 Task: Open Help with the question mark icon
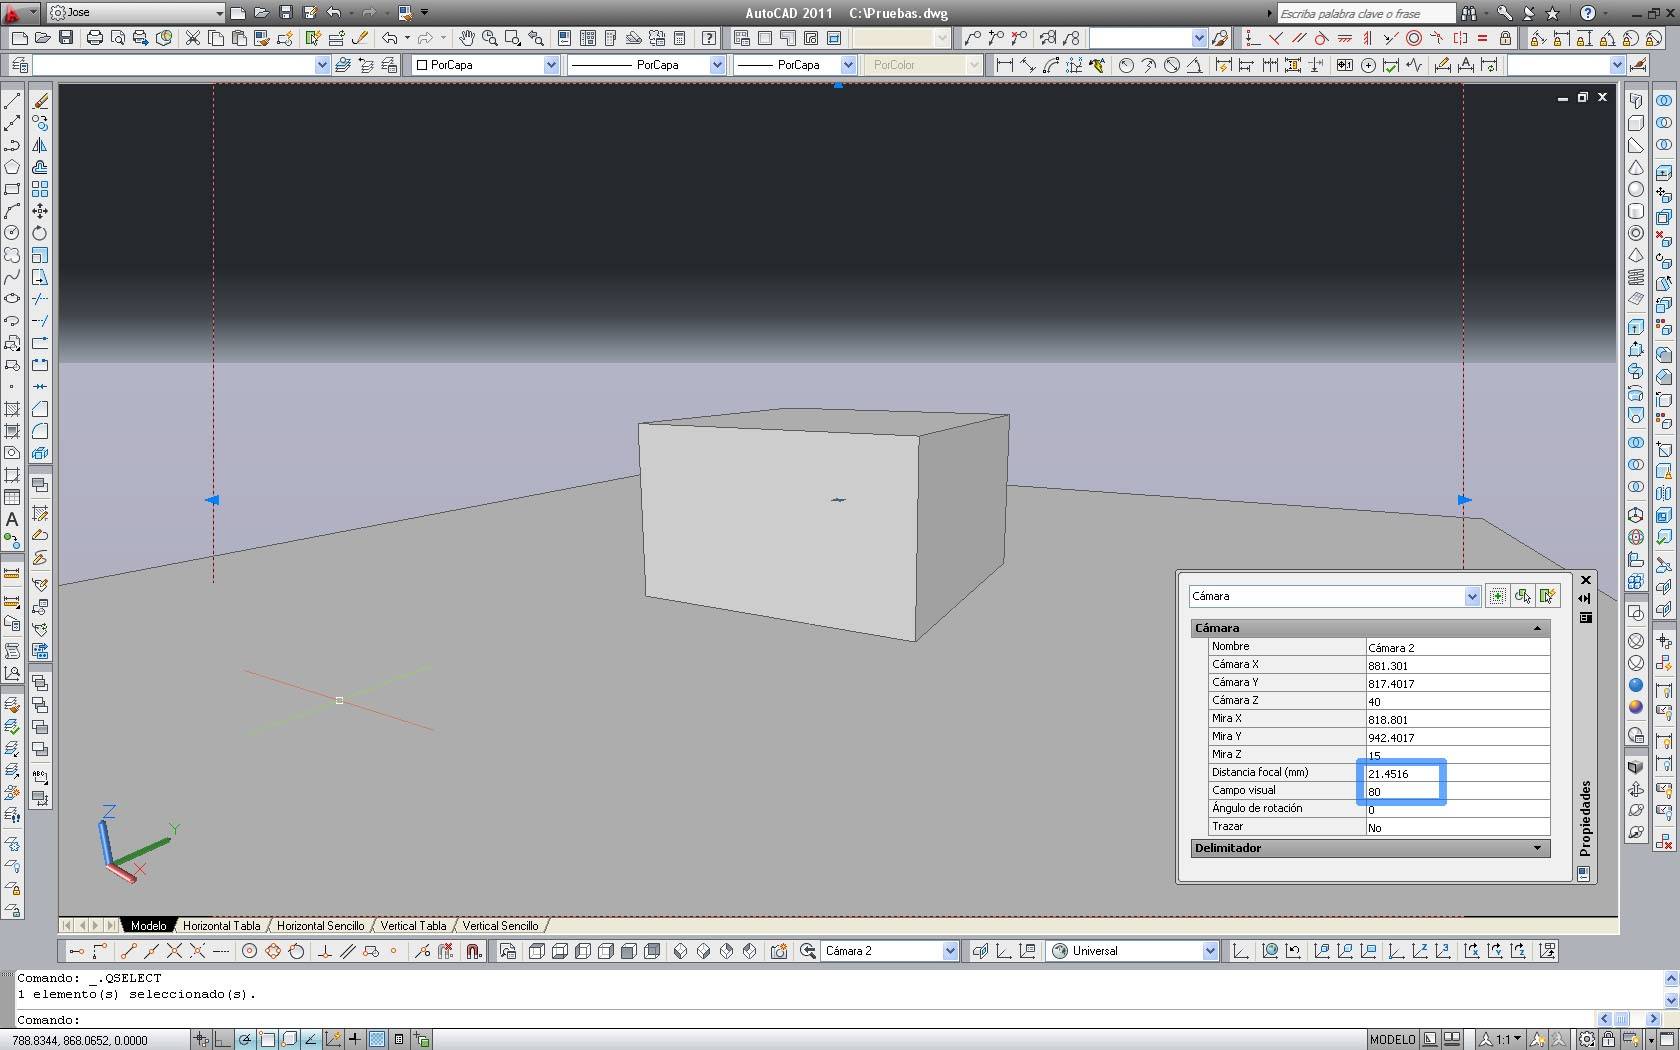pos(709,38)
